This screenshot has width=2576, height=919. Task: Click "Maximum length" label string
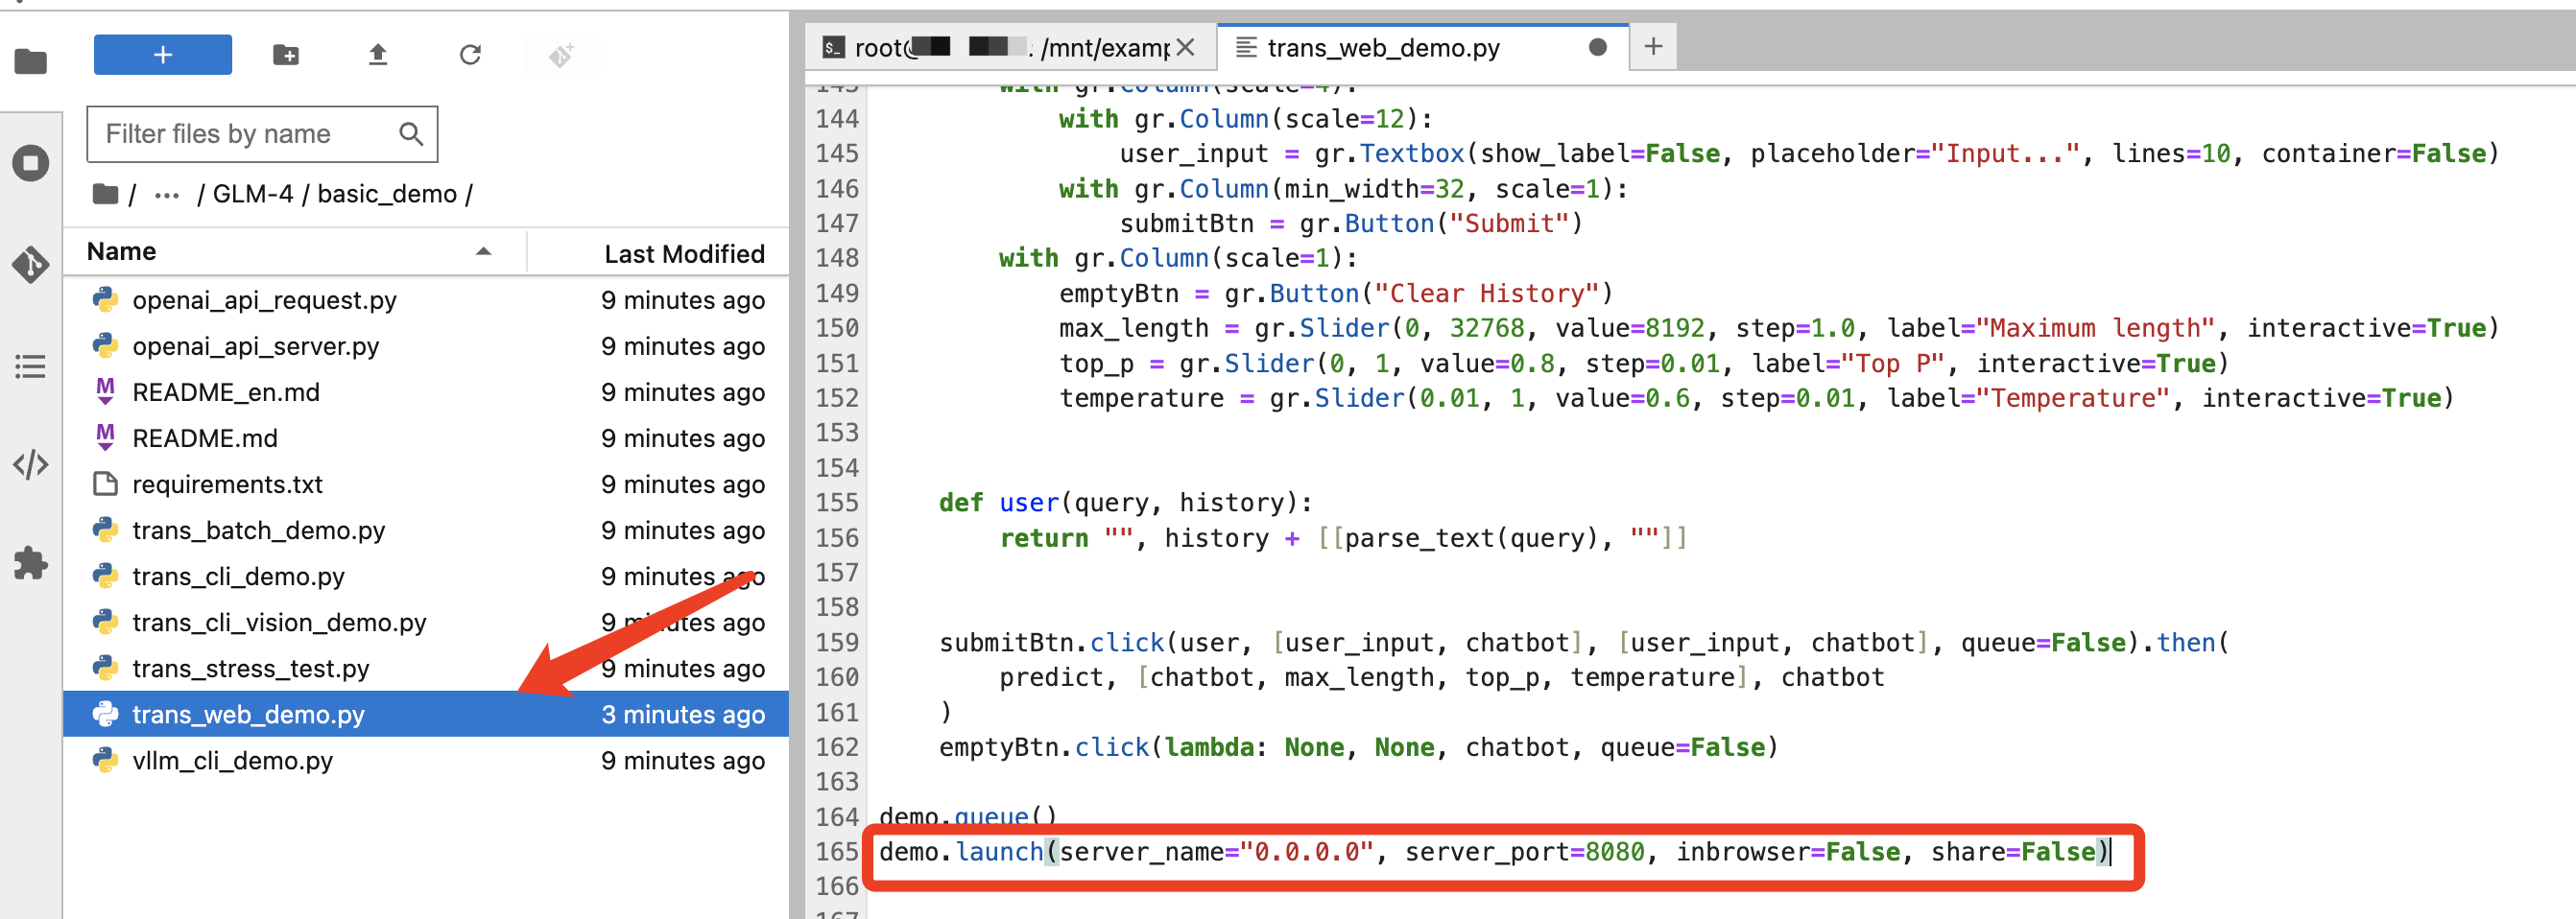coord(2095,328)
